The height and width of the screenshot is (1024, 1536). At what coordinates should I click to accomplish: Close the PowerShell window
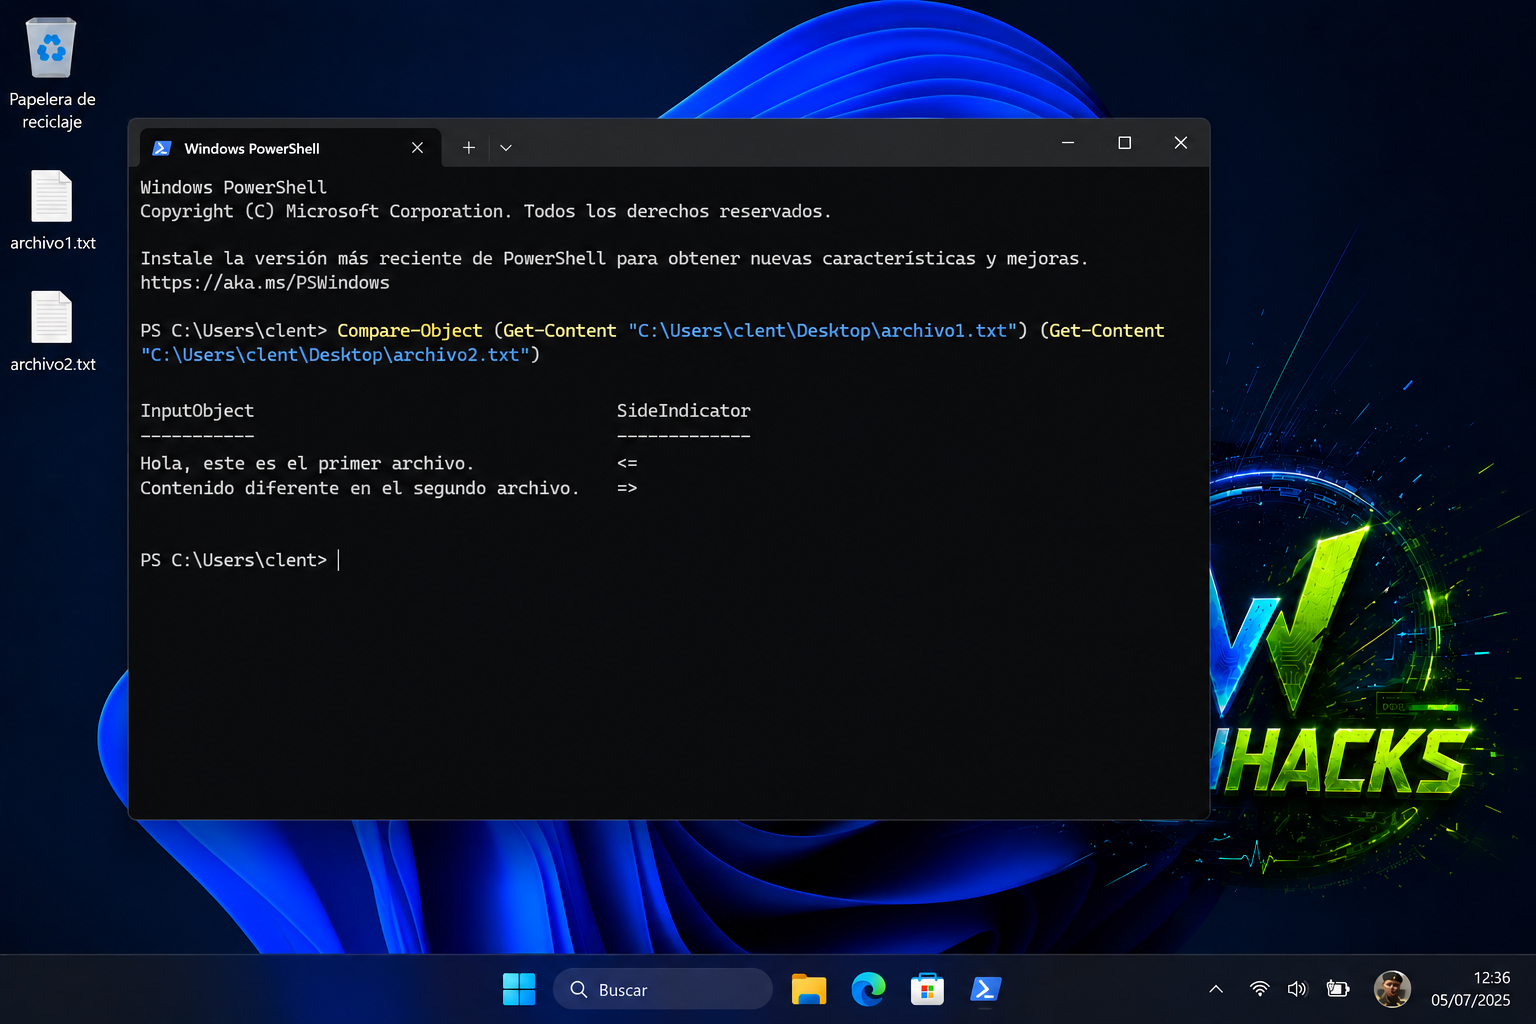tap(1181, 143)
